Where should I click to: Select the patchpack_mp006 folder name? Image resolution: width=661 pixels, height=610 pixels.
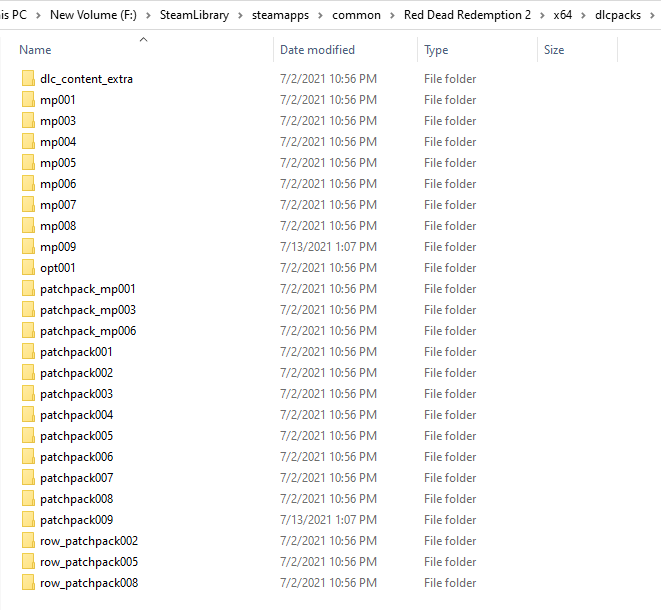coord(88,331)
